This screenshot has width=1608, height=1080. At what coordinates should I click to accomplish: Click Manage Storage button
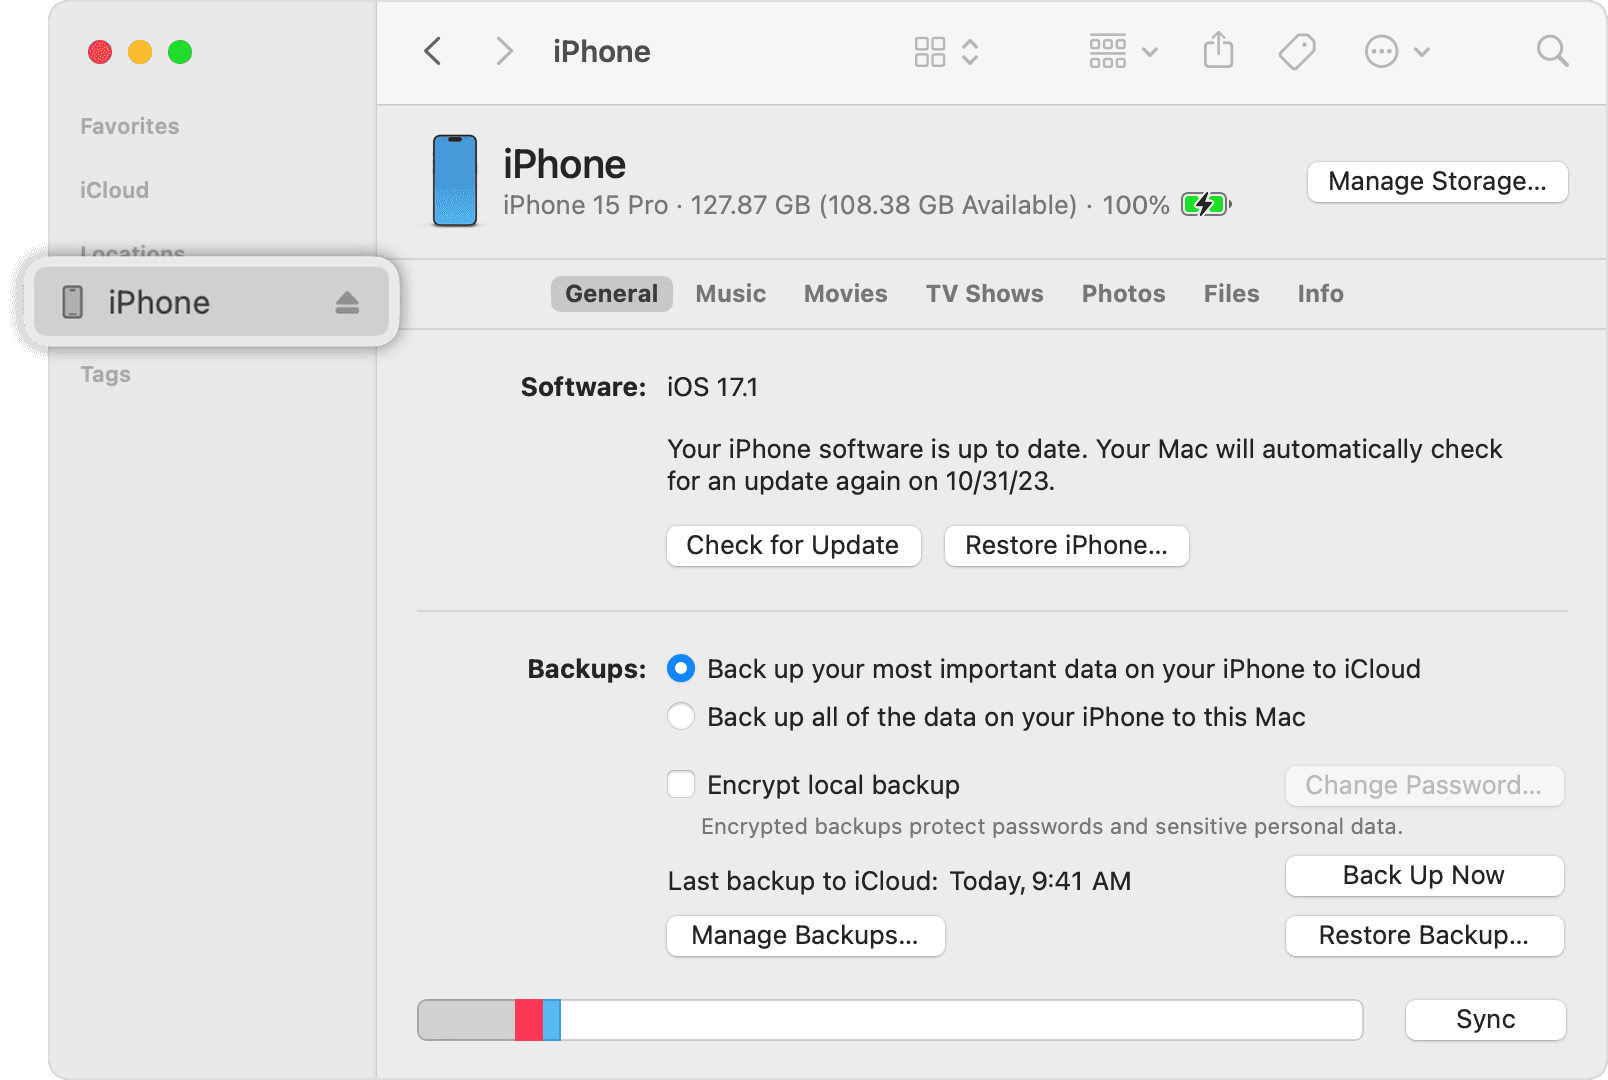1438,182
